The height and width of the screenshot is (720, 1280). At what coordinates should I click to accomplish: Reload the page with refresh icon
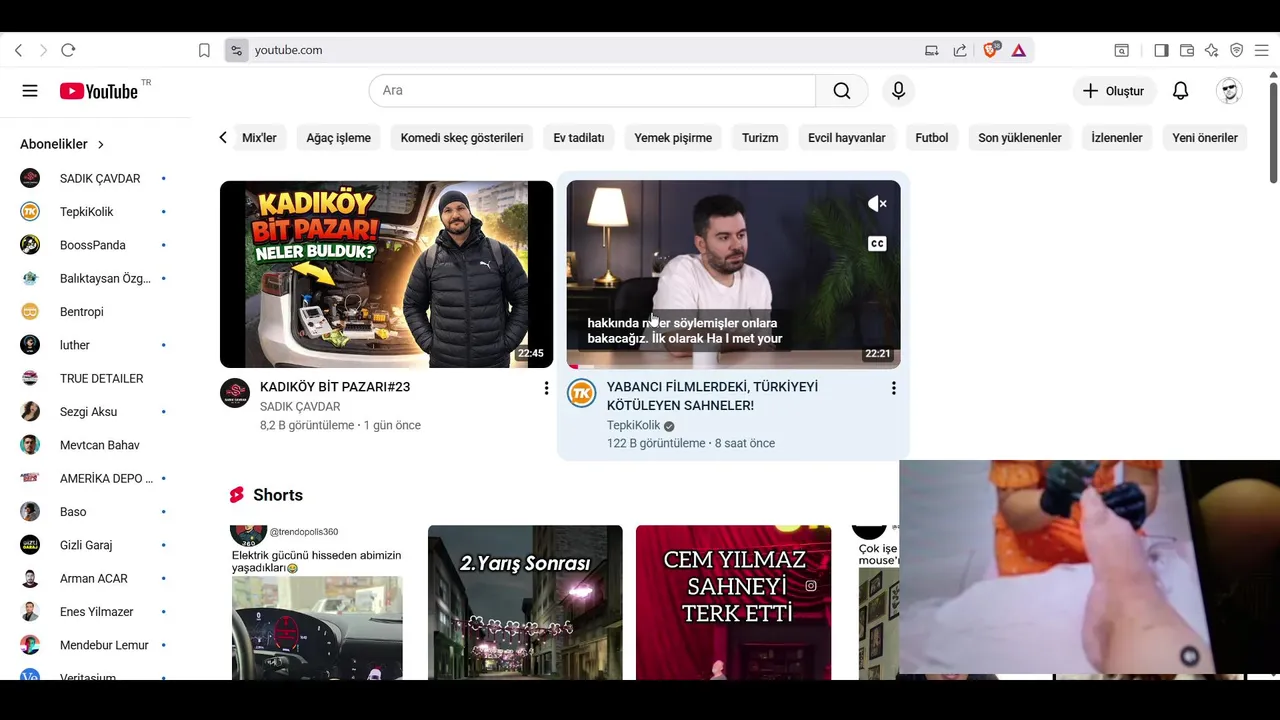(68, 50)
